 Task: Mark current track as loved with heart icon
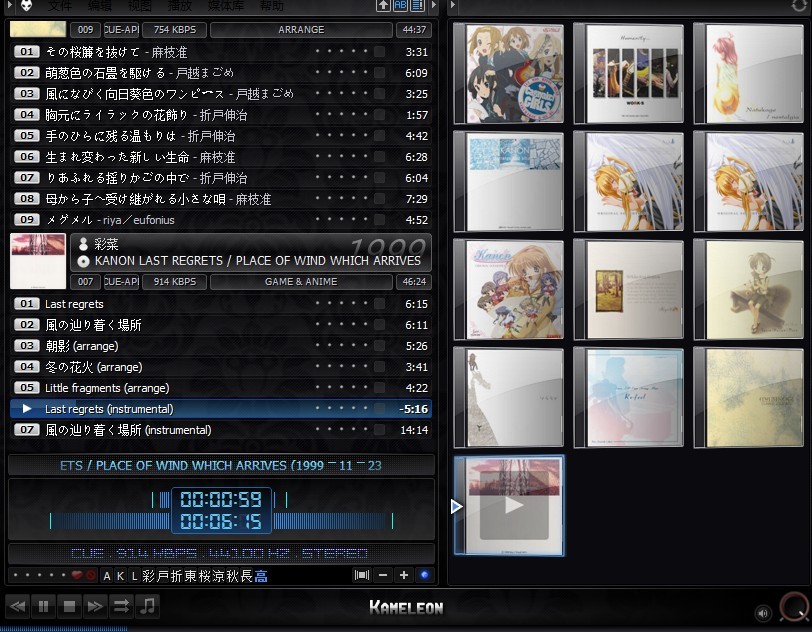click(77, 575)
